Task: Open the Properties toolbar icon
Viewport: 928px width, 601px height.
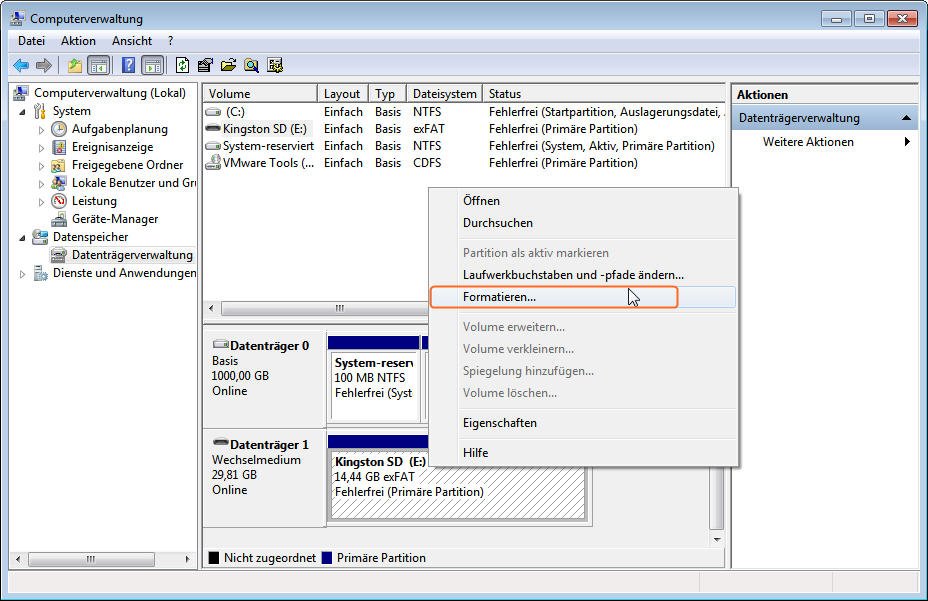Action: coord(205,65)
